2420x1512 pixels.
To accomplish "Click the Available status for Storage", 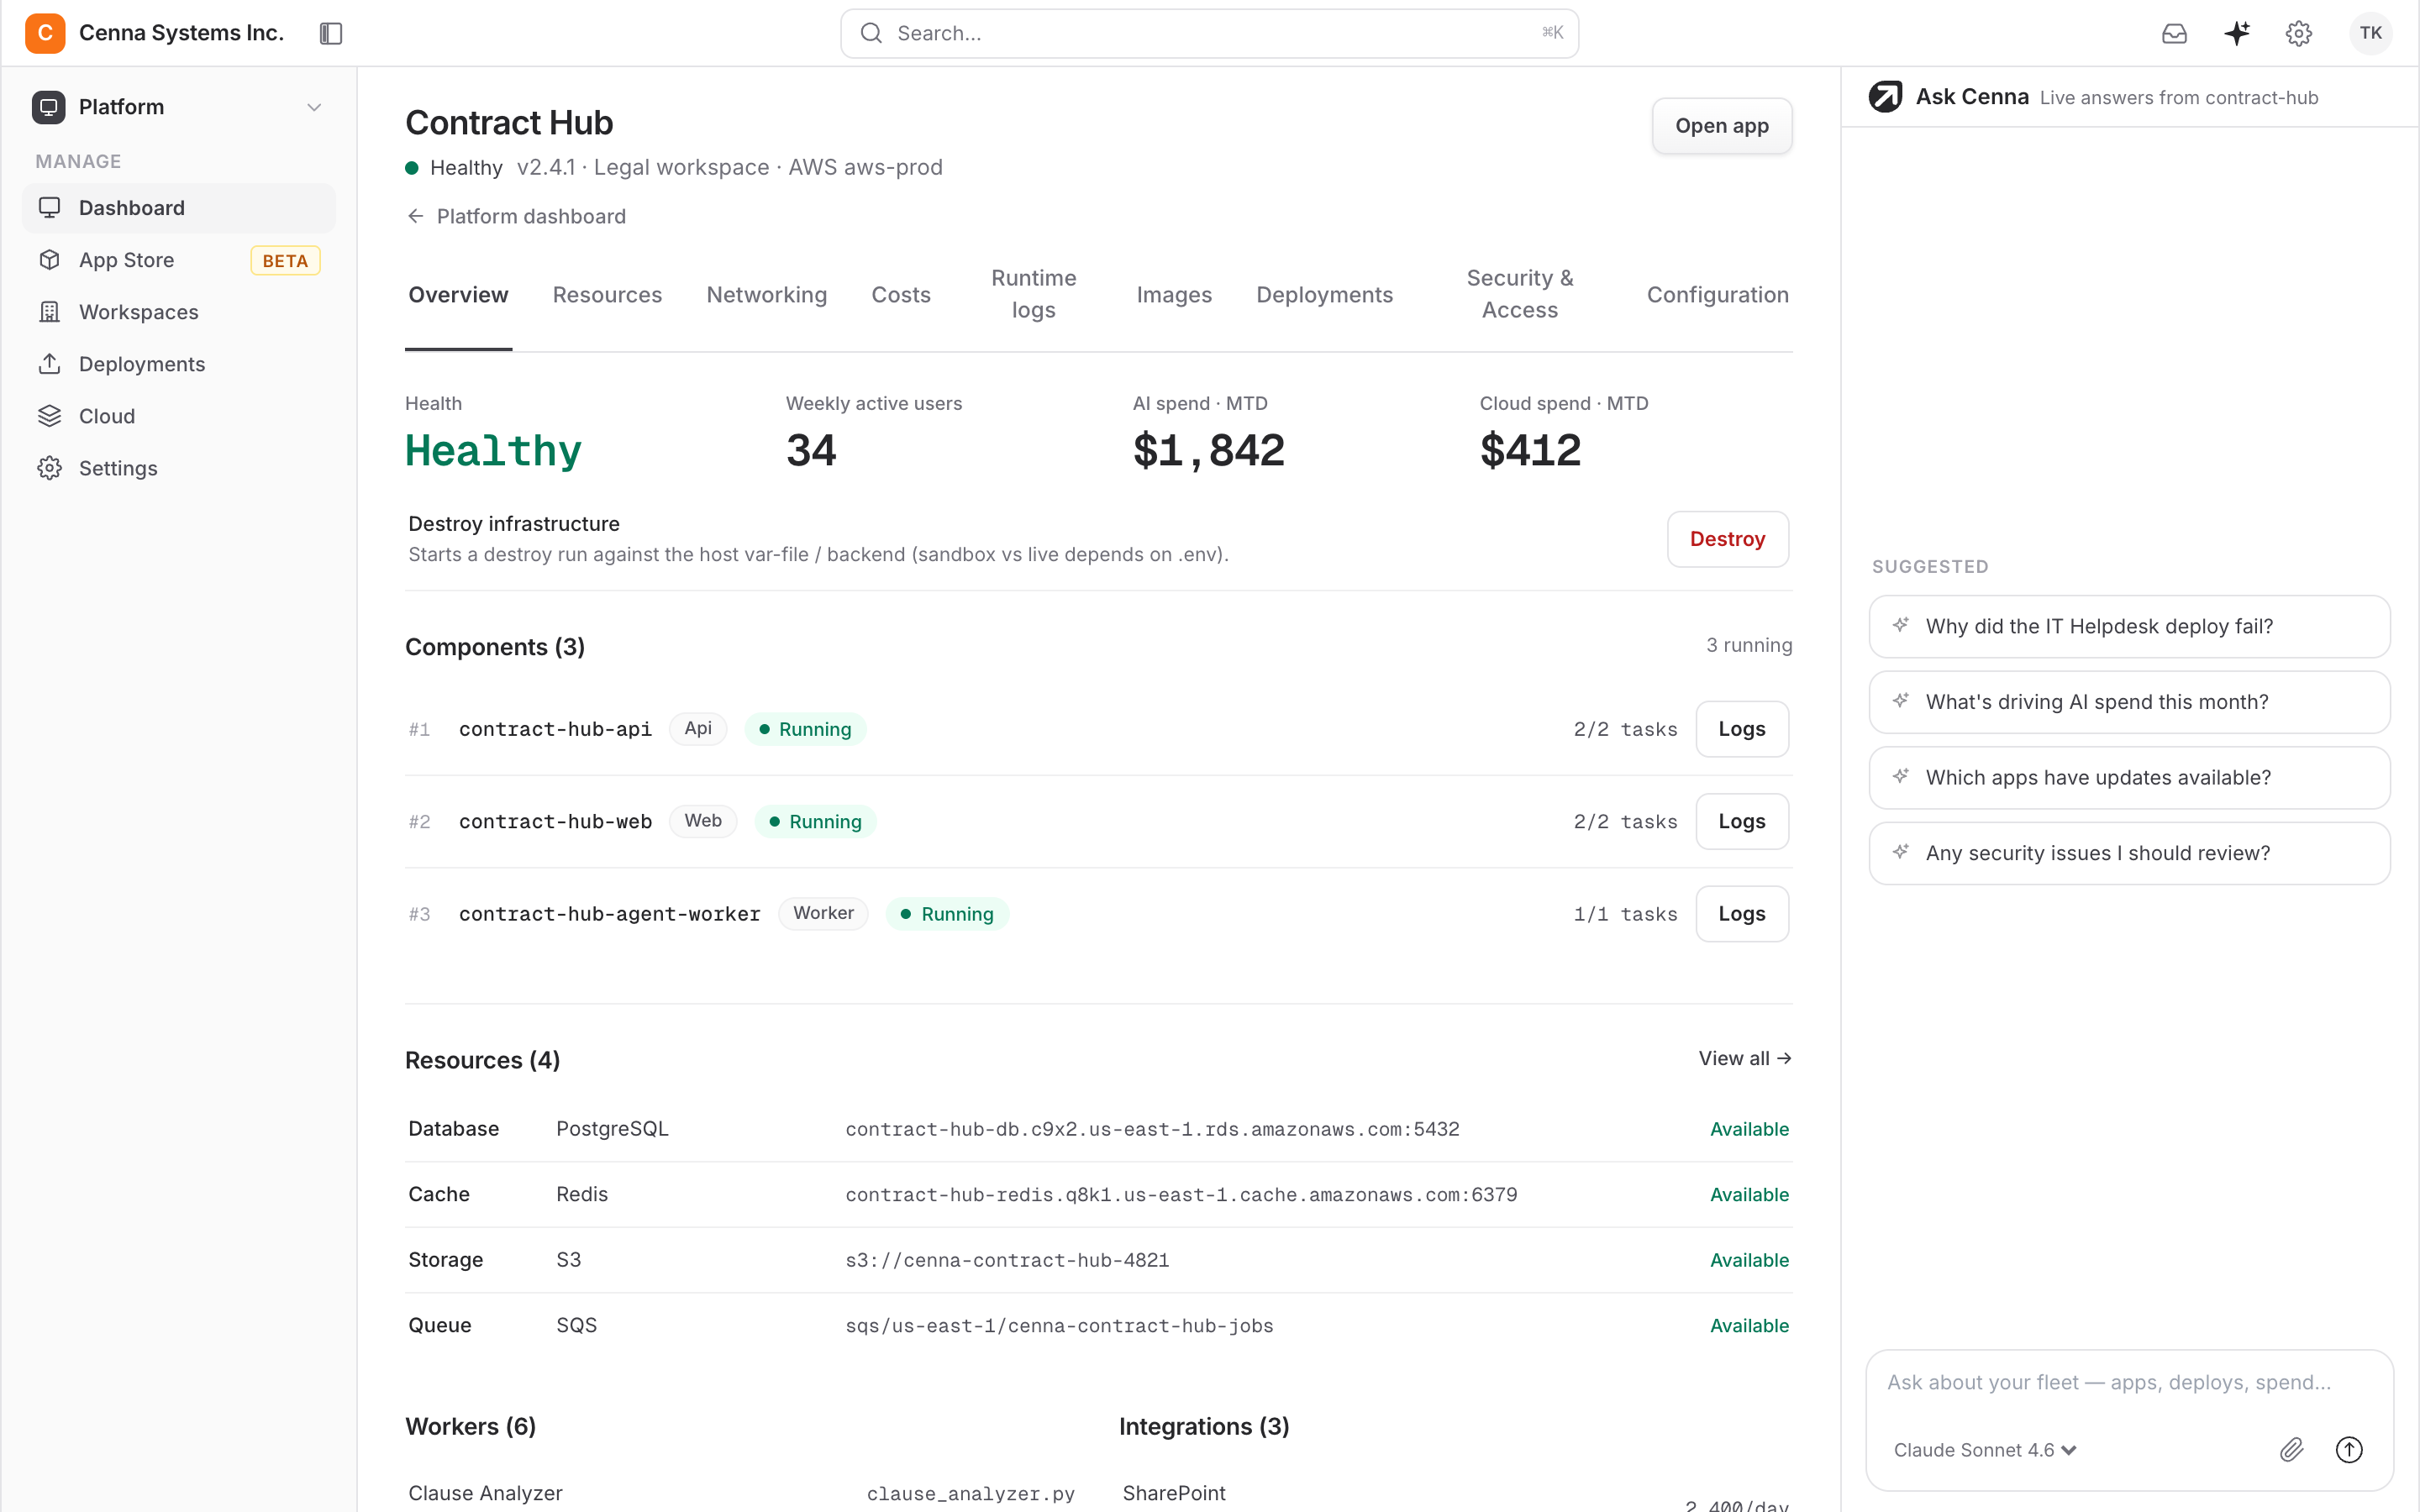I will pos(1749,1260).
